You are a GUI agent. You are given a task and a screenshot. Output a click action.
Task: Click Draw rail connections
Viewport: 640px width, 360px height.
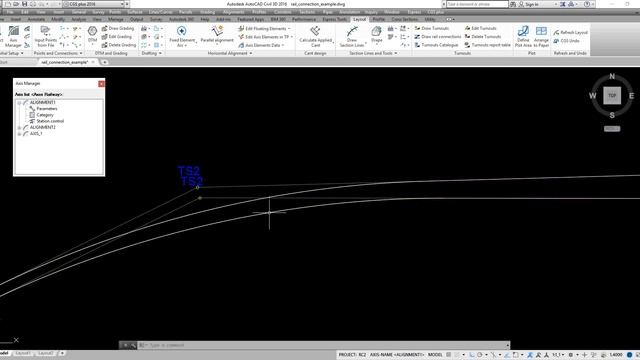(437, 36)
